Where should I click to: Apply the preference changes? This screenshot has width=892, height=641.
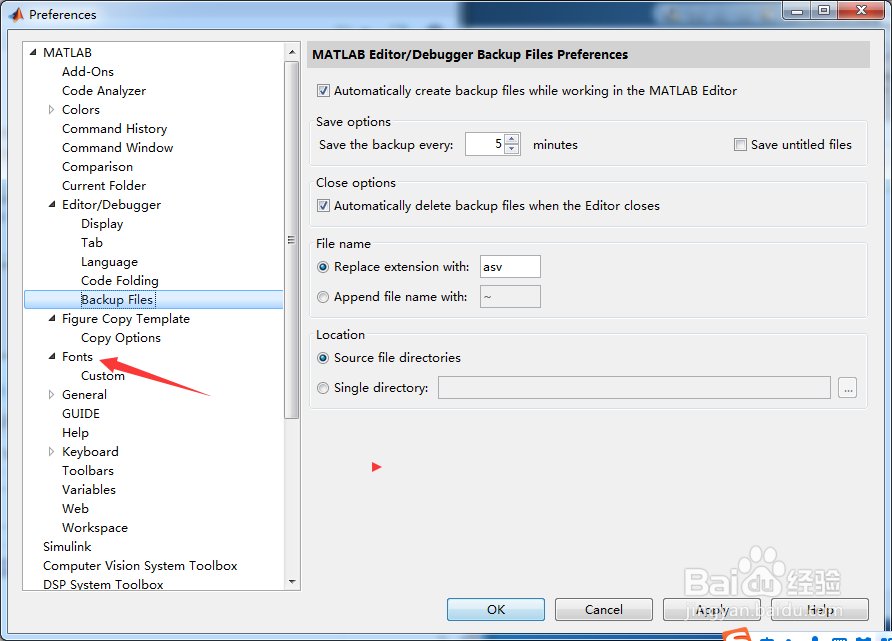tap(712, 609)
